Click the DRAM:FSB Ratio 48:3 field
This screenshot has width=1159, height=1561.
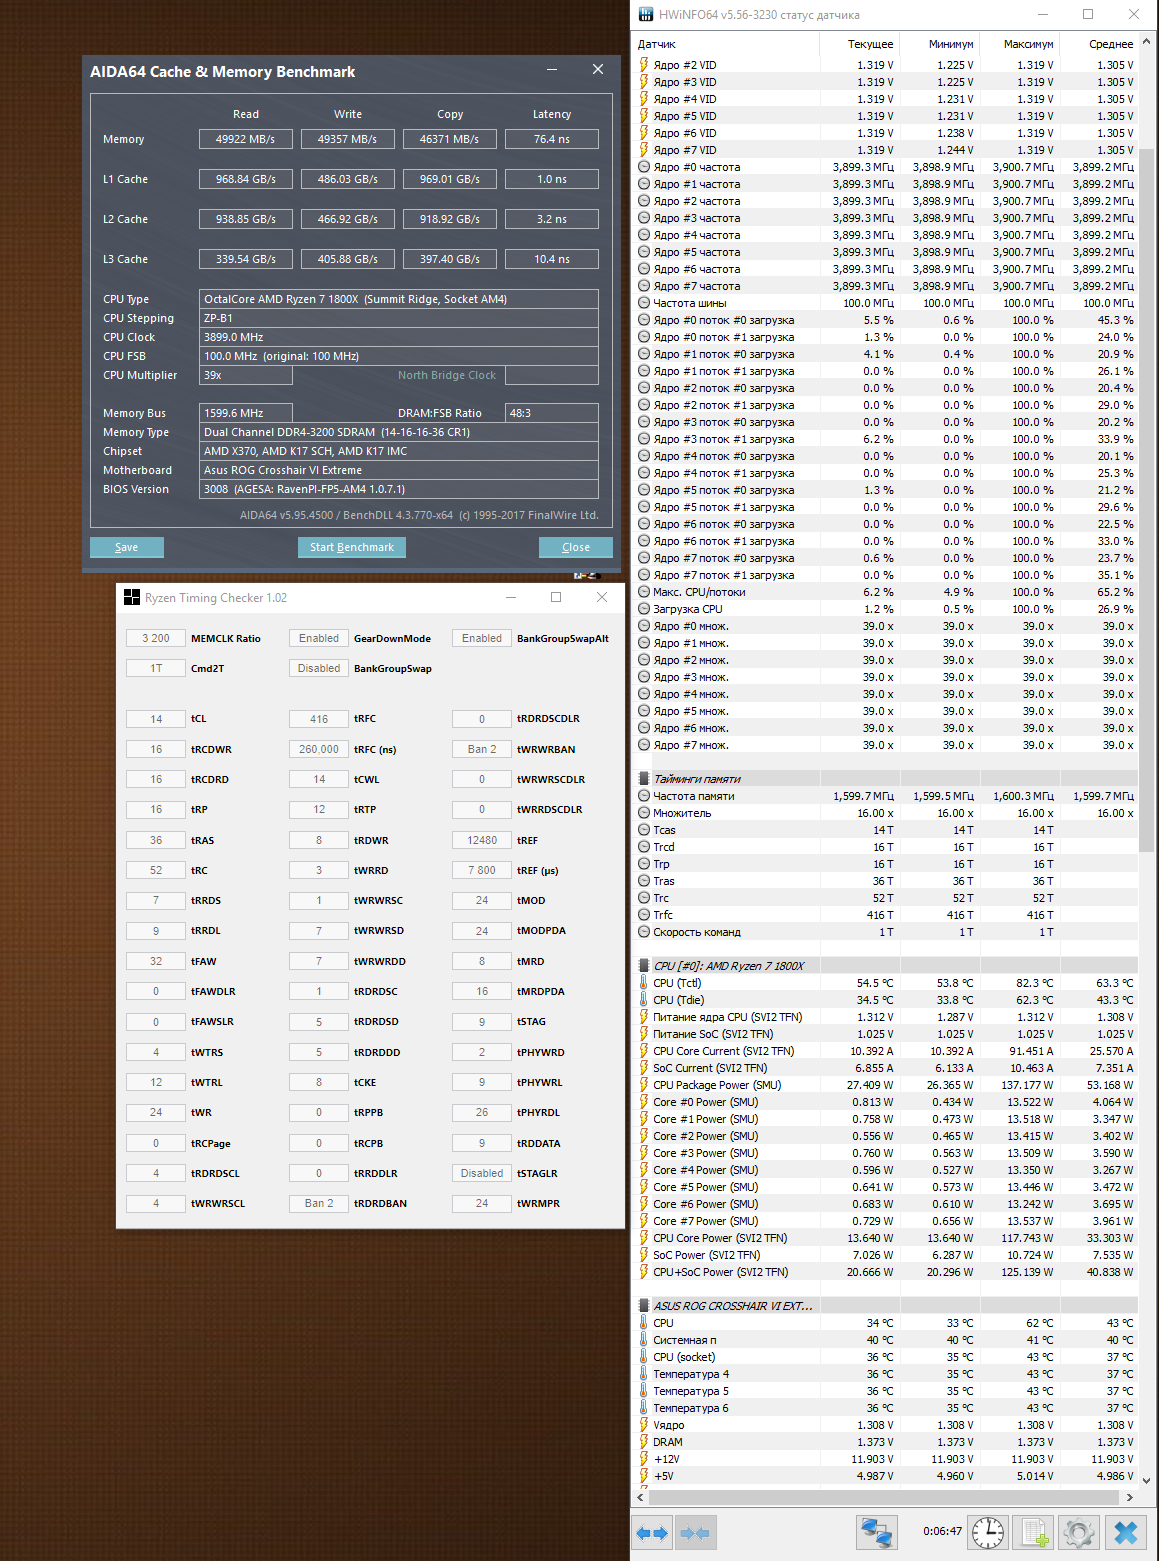click(x=552, y=413)
